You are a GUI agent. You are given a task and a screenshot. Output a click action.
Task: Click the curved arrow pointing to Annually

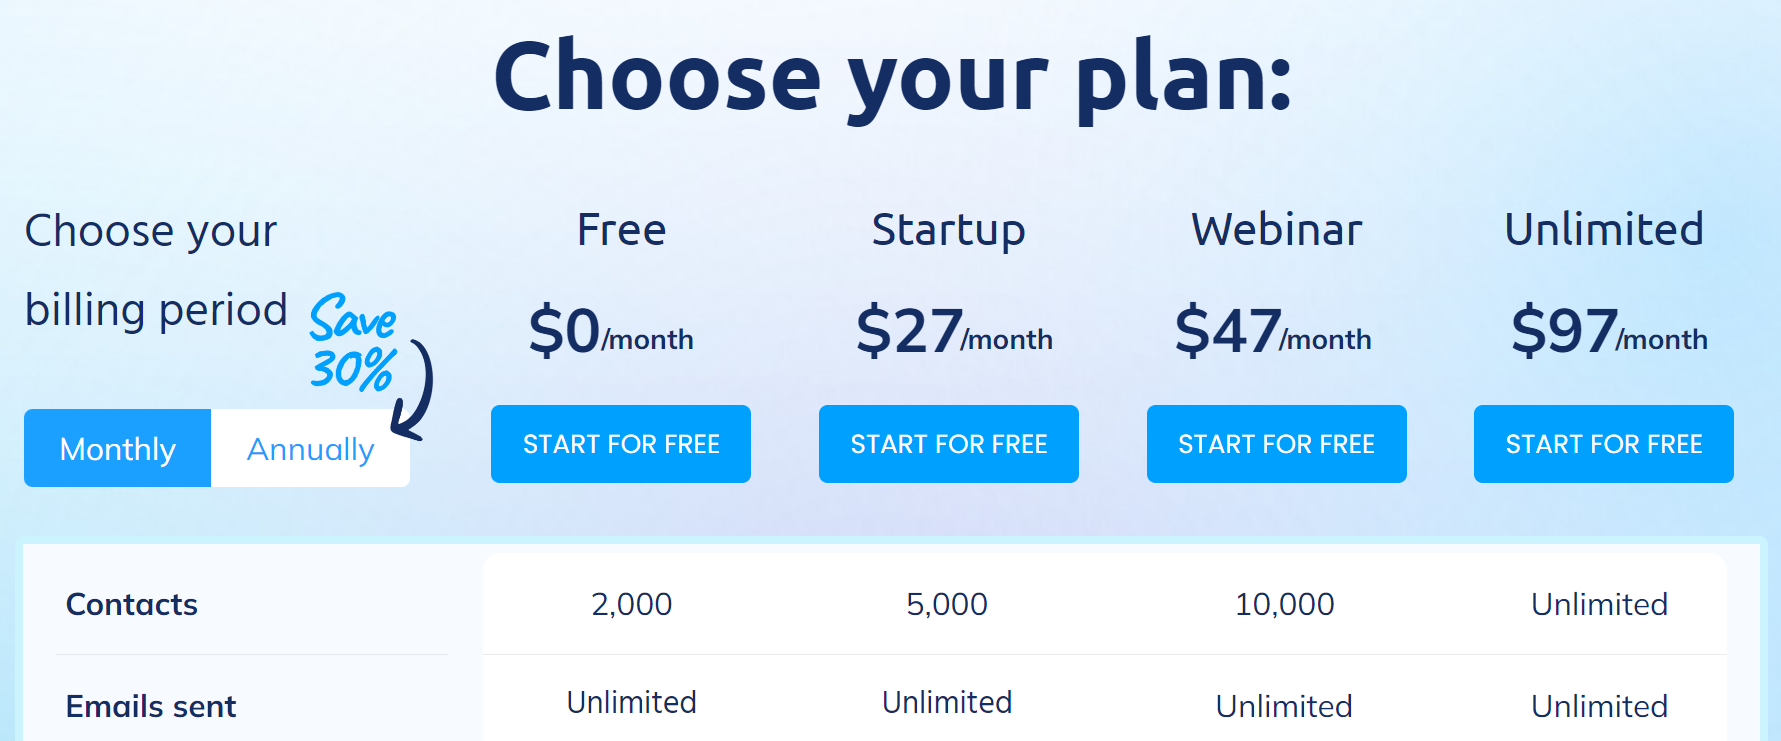[412, 390]
